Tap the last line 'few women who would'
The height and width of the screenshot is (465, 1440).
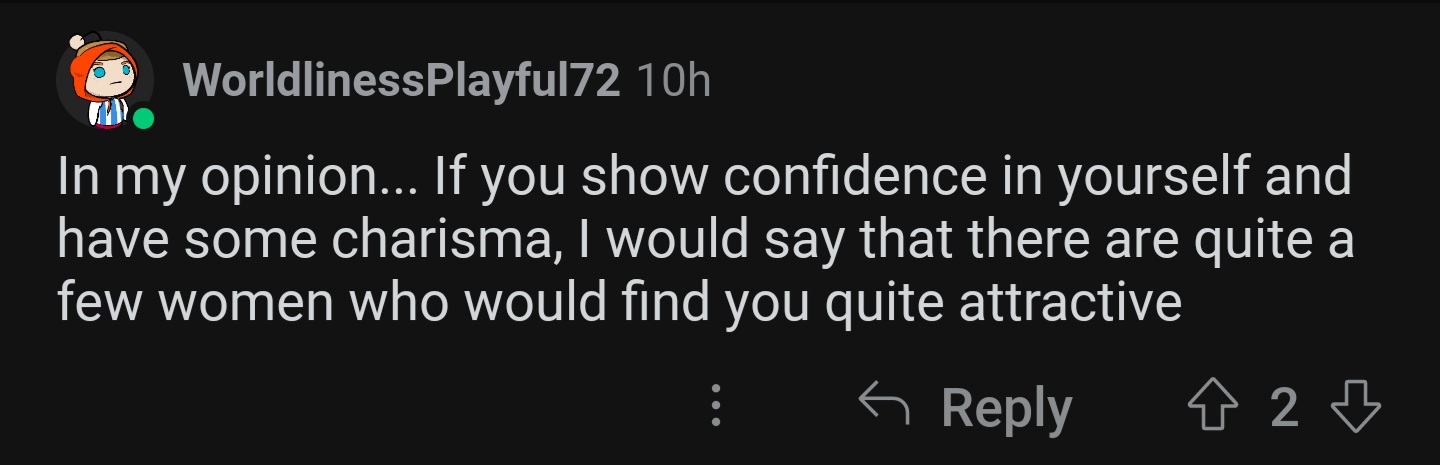[620, 302]
